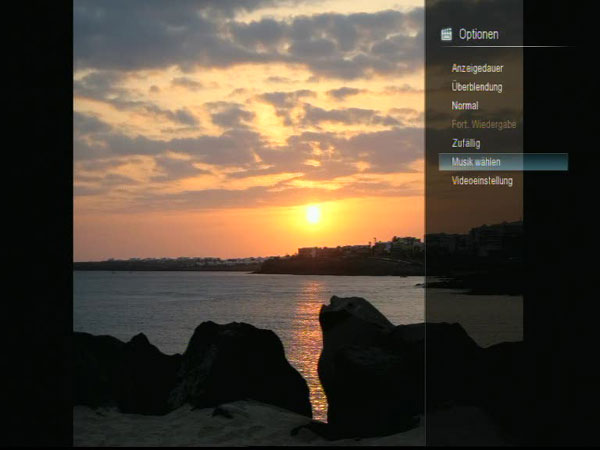Select the Überblendung menu entry

pyautogui.click(x=477, y=87)
